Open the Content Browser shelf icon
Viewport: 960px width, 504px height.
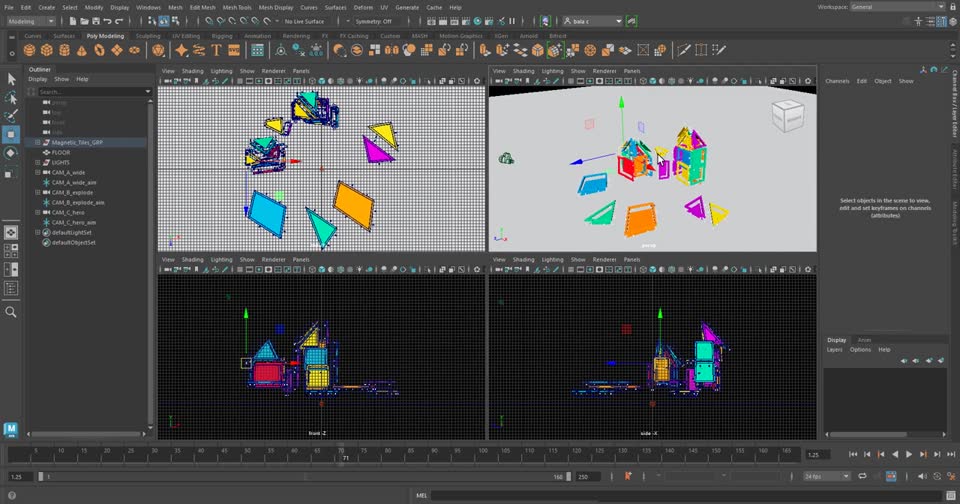pyautogui.click(x=258, y=50)
